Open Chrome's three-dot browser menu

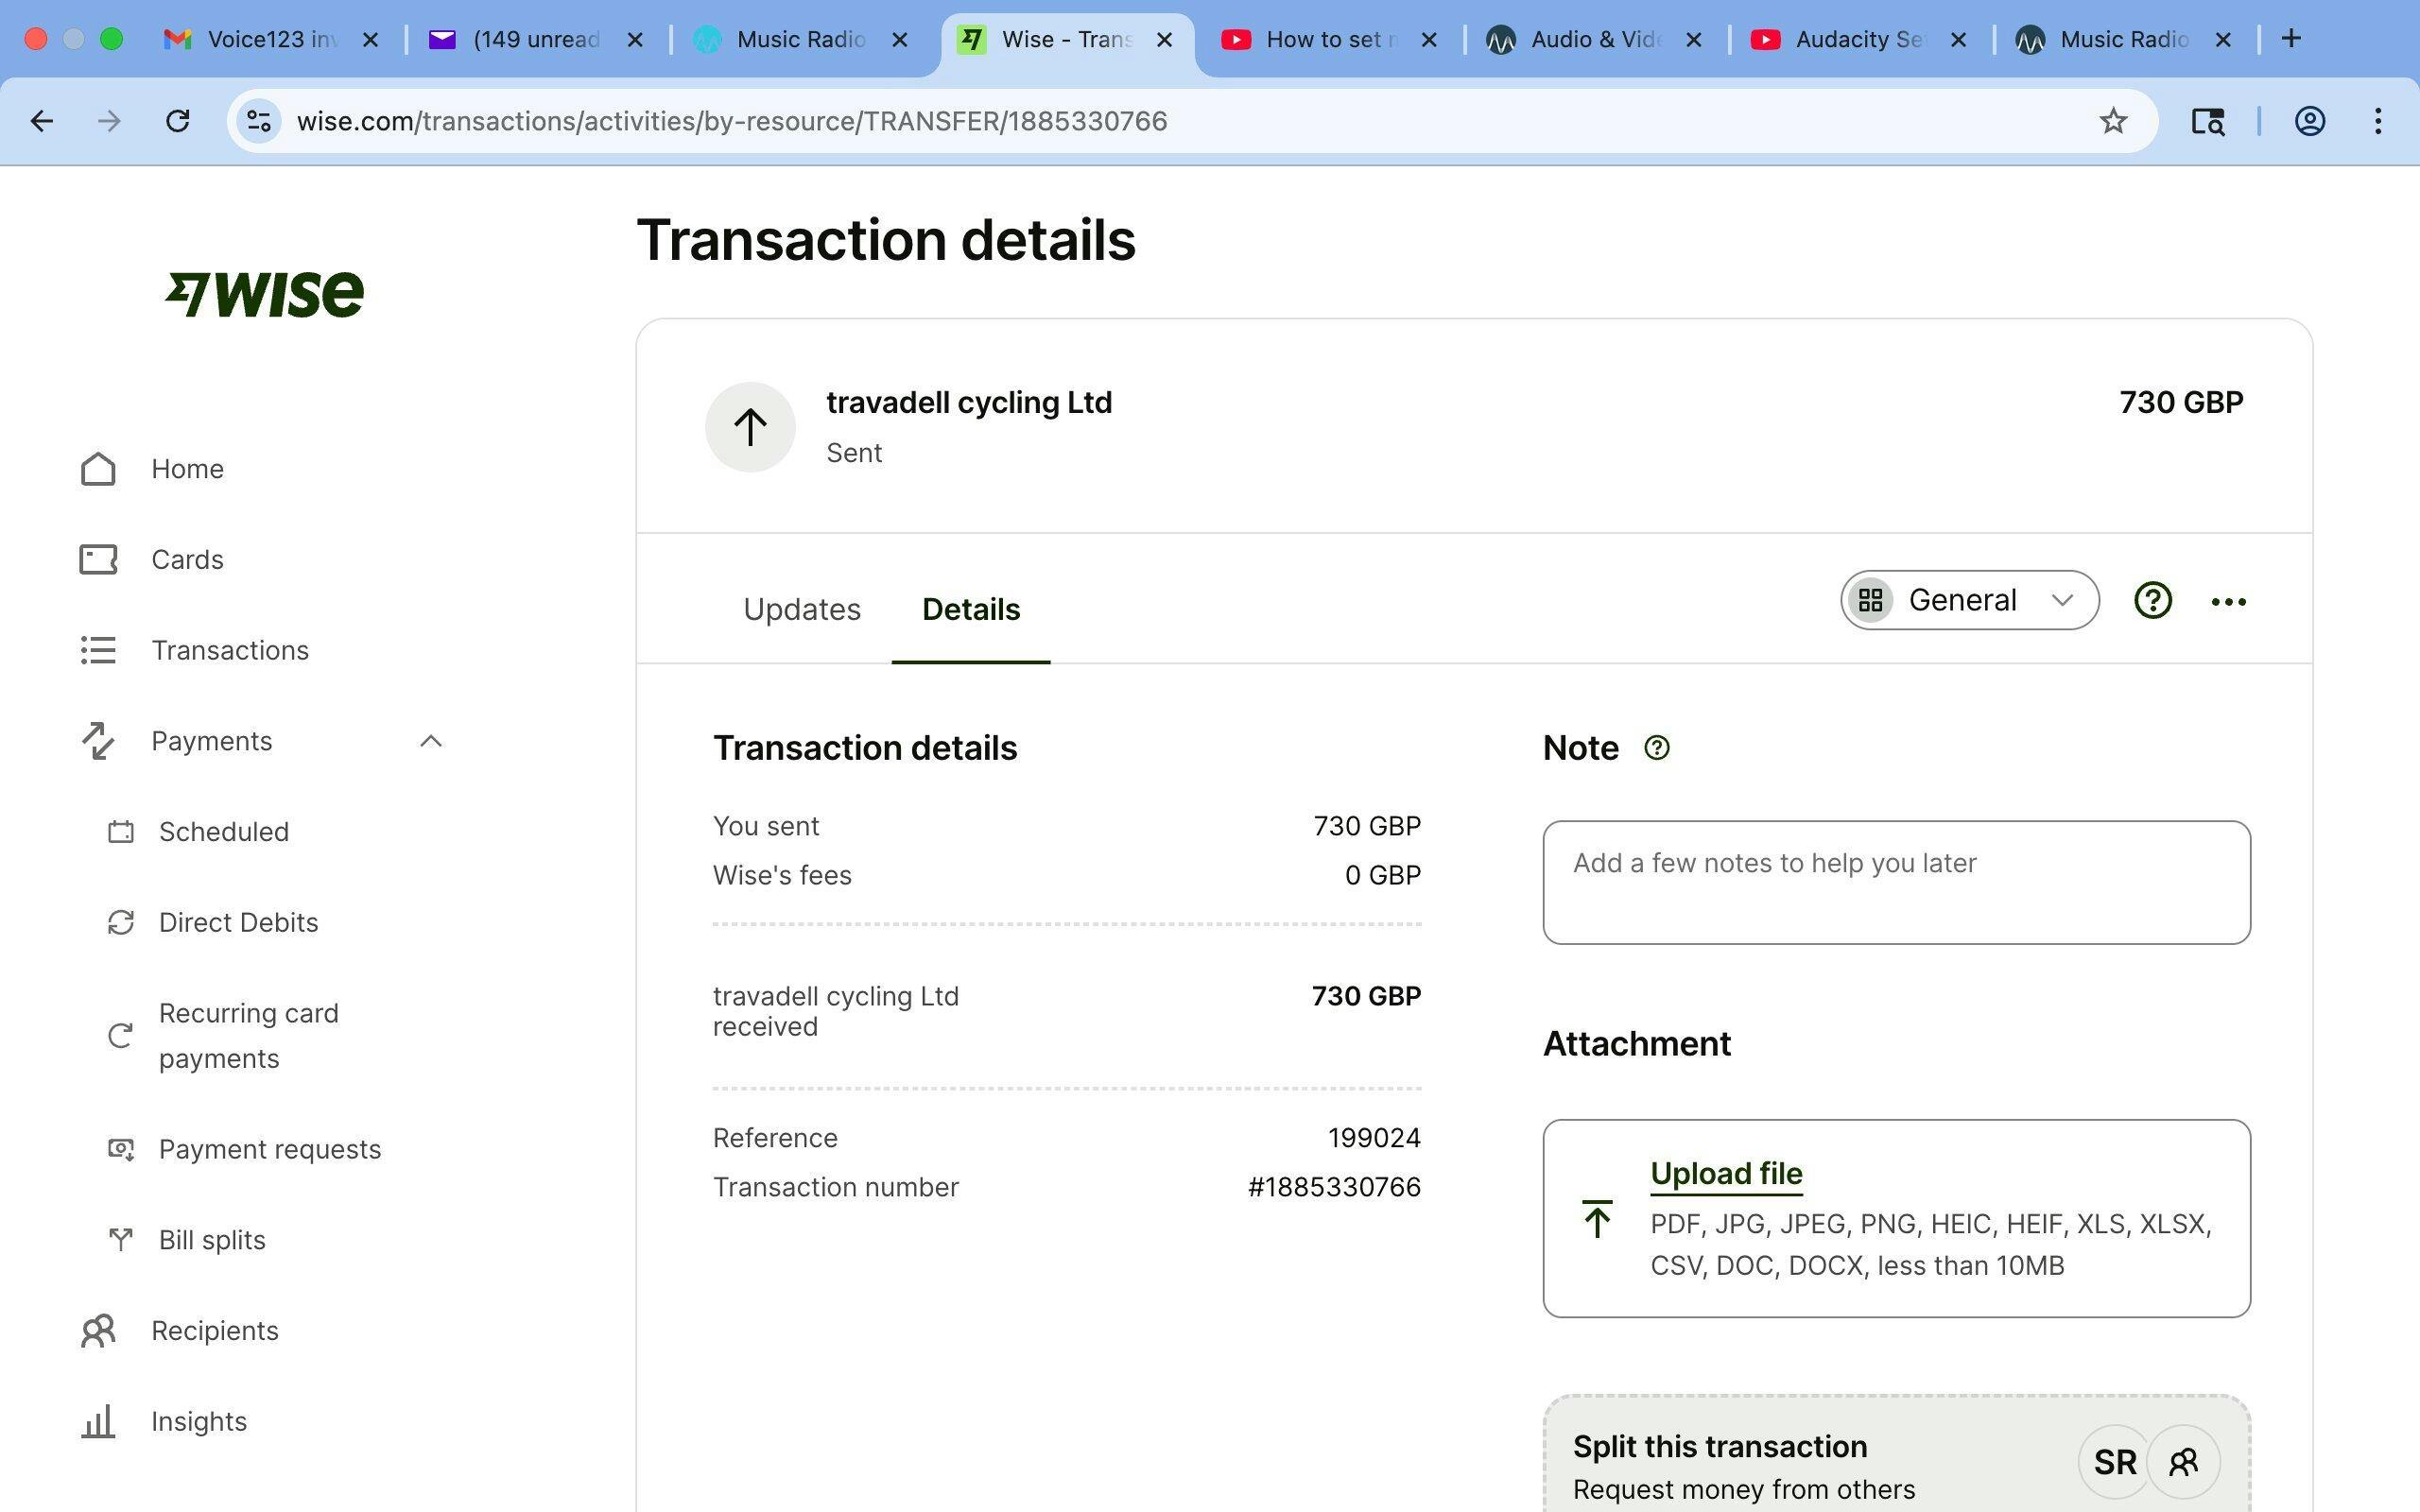click(2377, 121)
